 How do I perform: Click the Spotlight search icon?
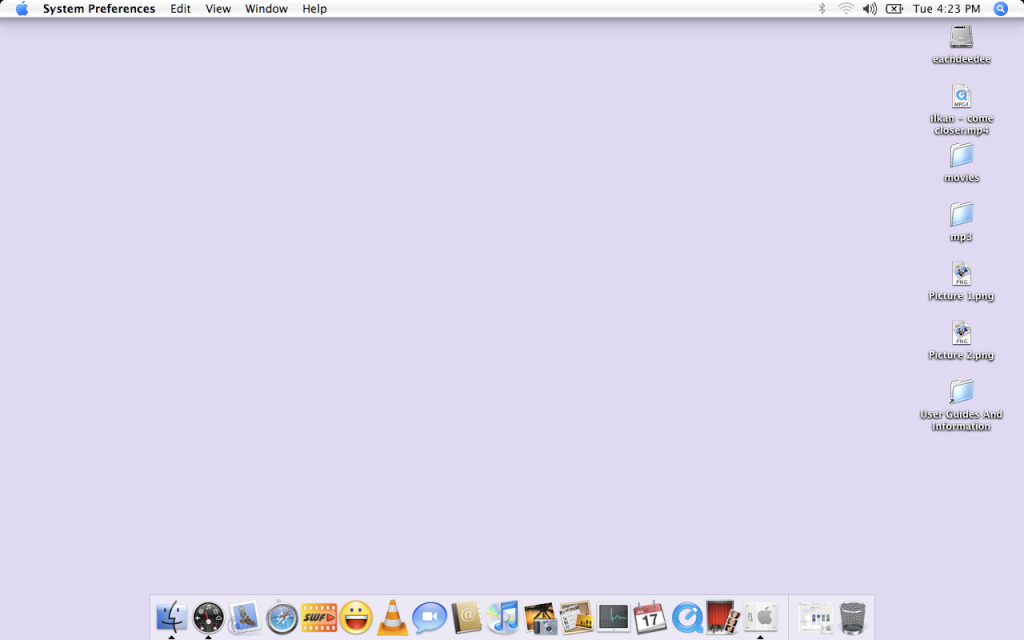(1000, 9)
